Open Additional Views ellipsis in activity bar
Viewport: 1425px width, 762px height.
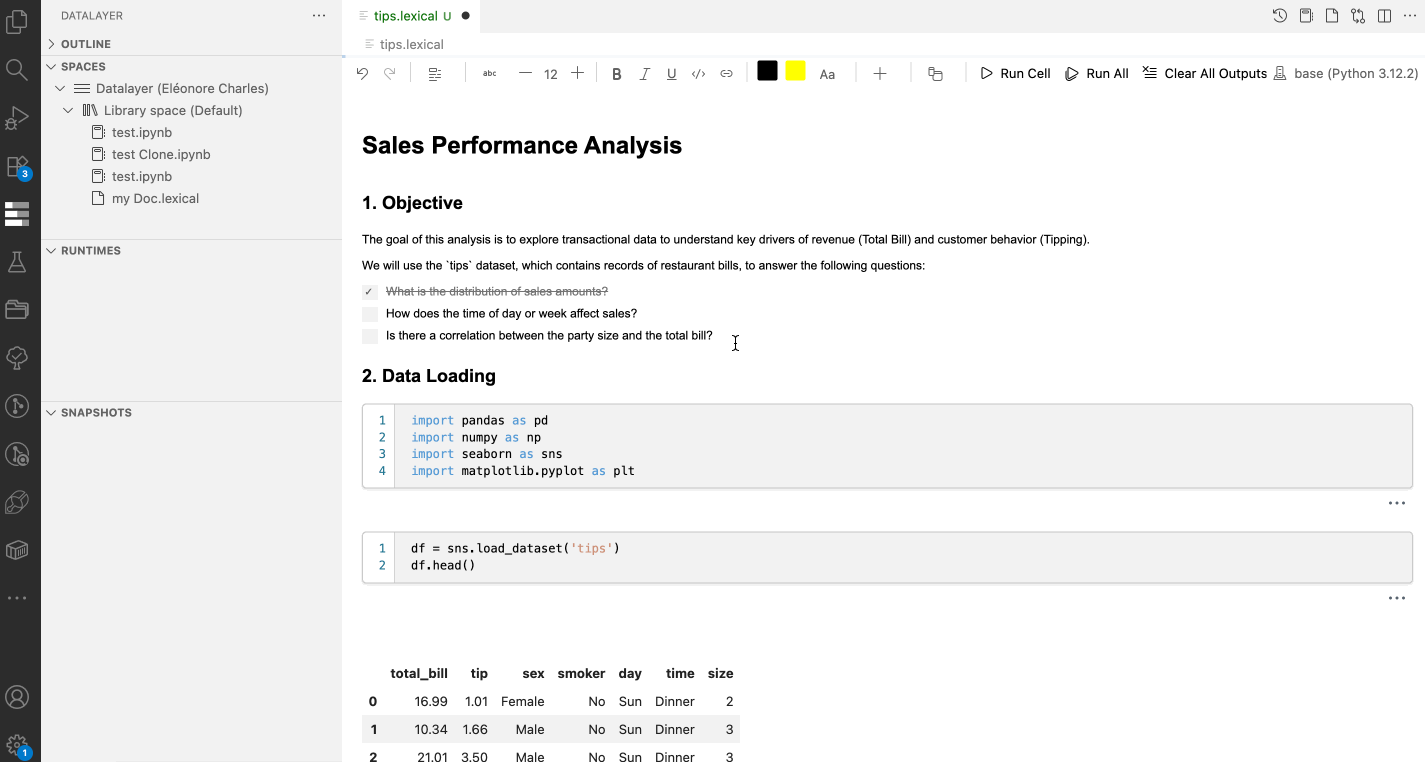17,598
